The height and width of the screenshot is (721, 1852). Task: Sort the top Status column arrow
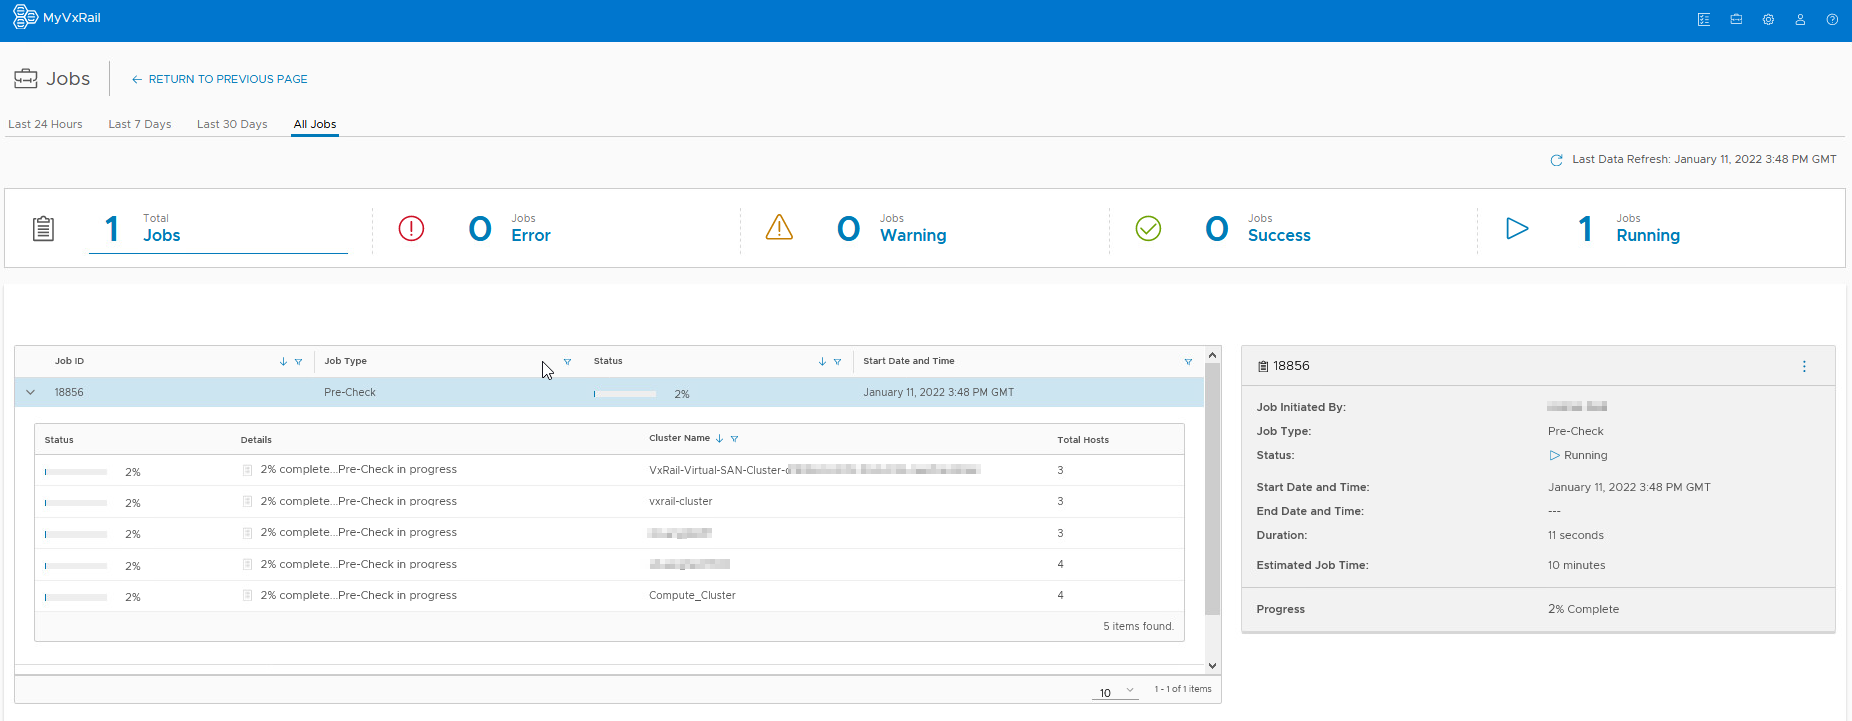click(822, 362)
